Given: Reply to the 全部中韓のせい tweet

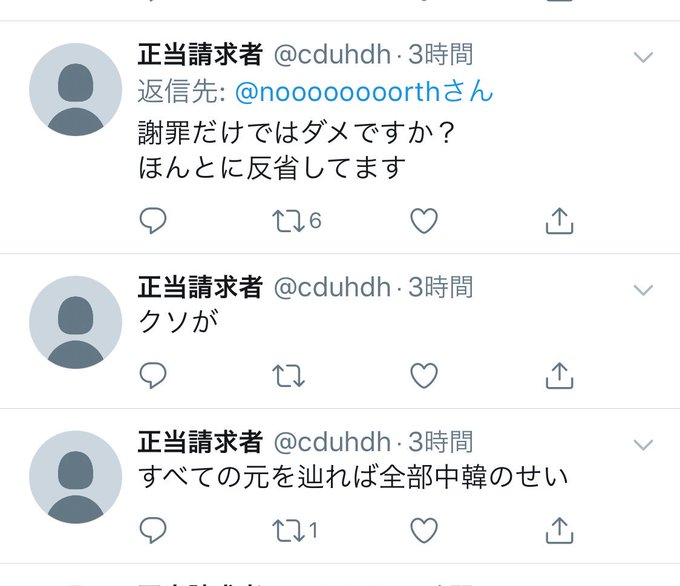Looking at the screenshot, I should click(153, 530).
